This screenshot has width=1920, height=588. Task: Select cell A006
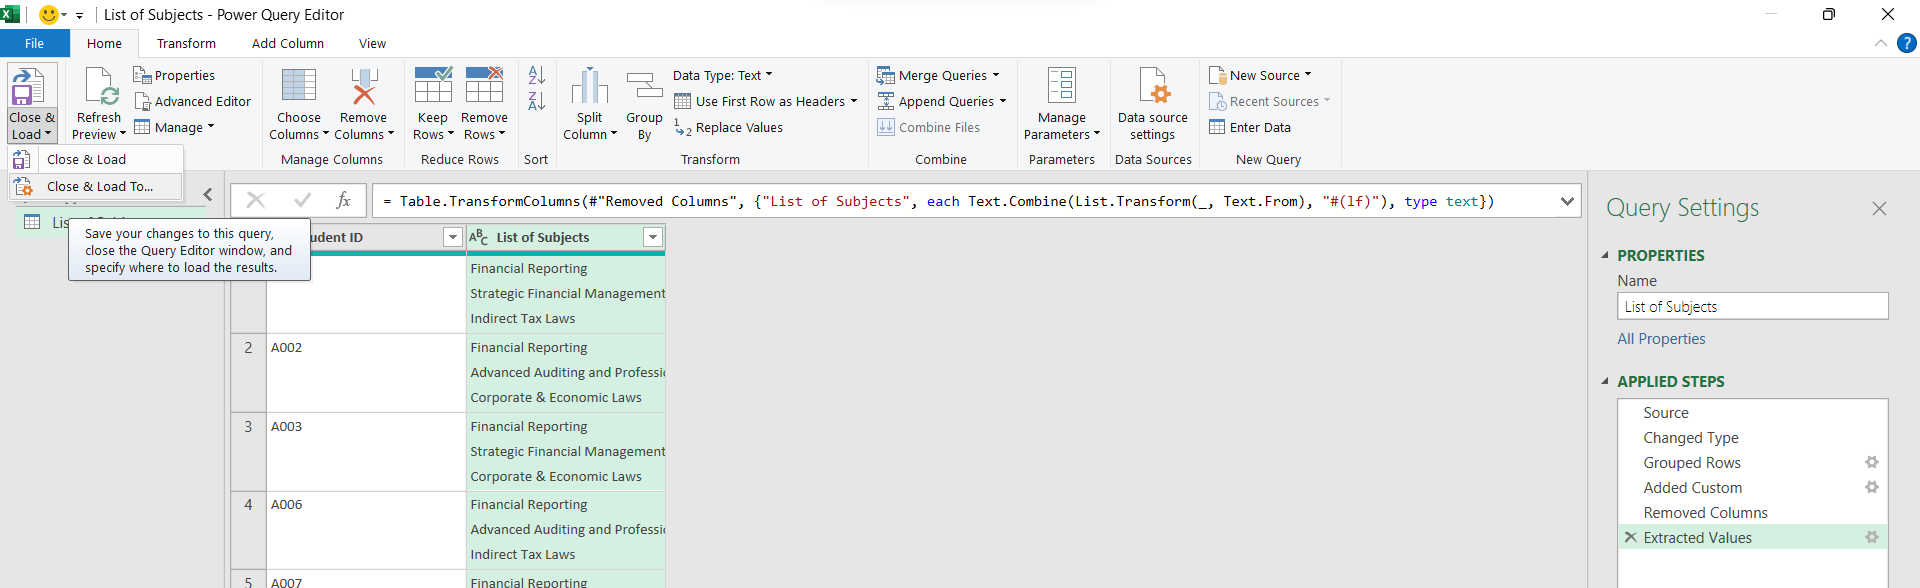pyautogui.click(x=366, y=530)
